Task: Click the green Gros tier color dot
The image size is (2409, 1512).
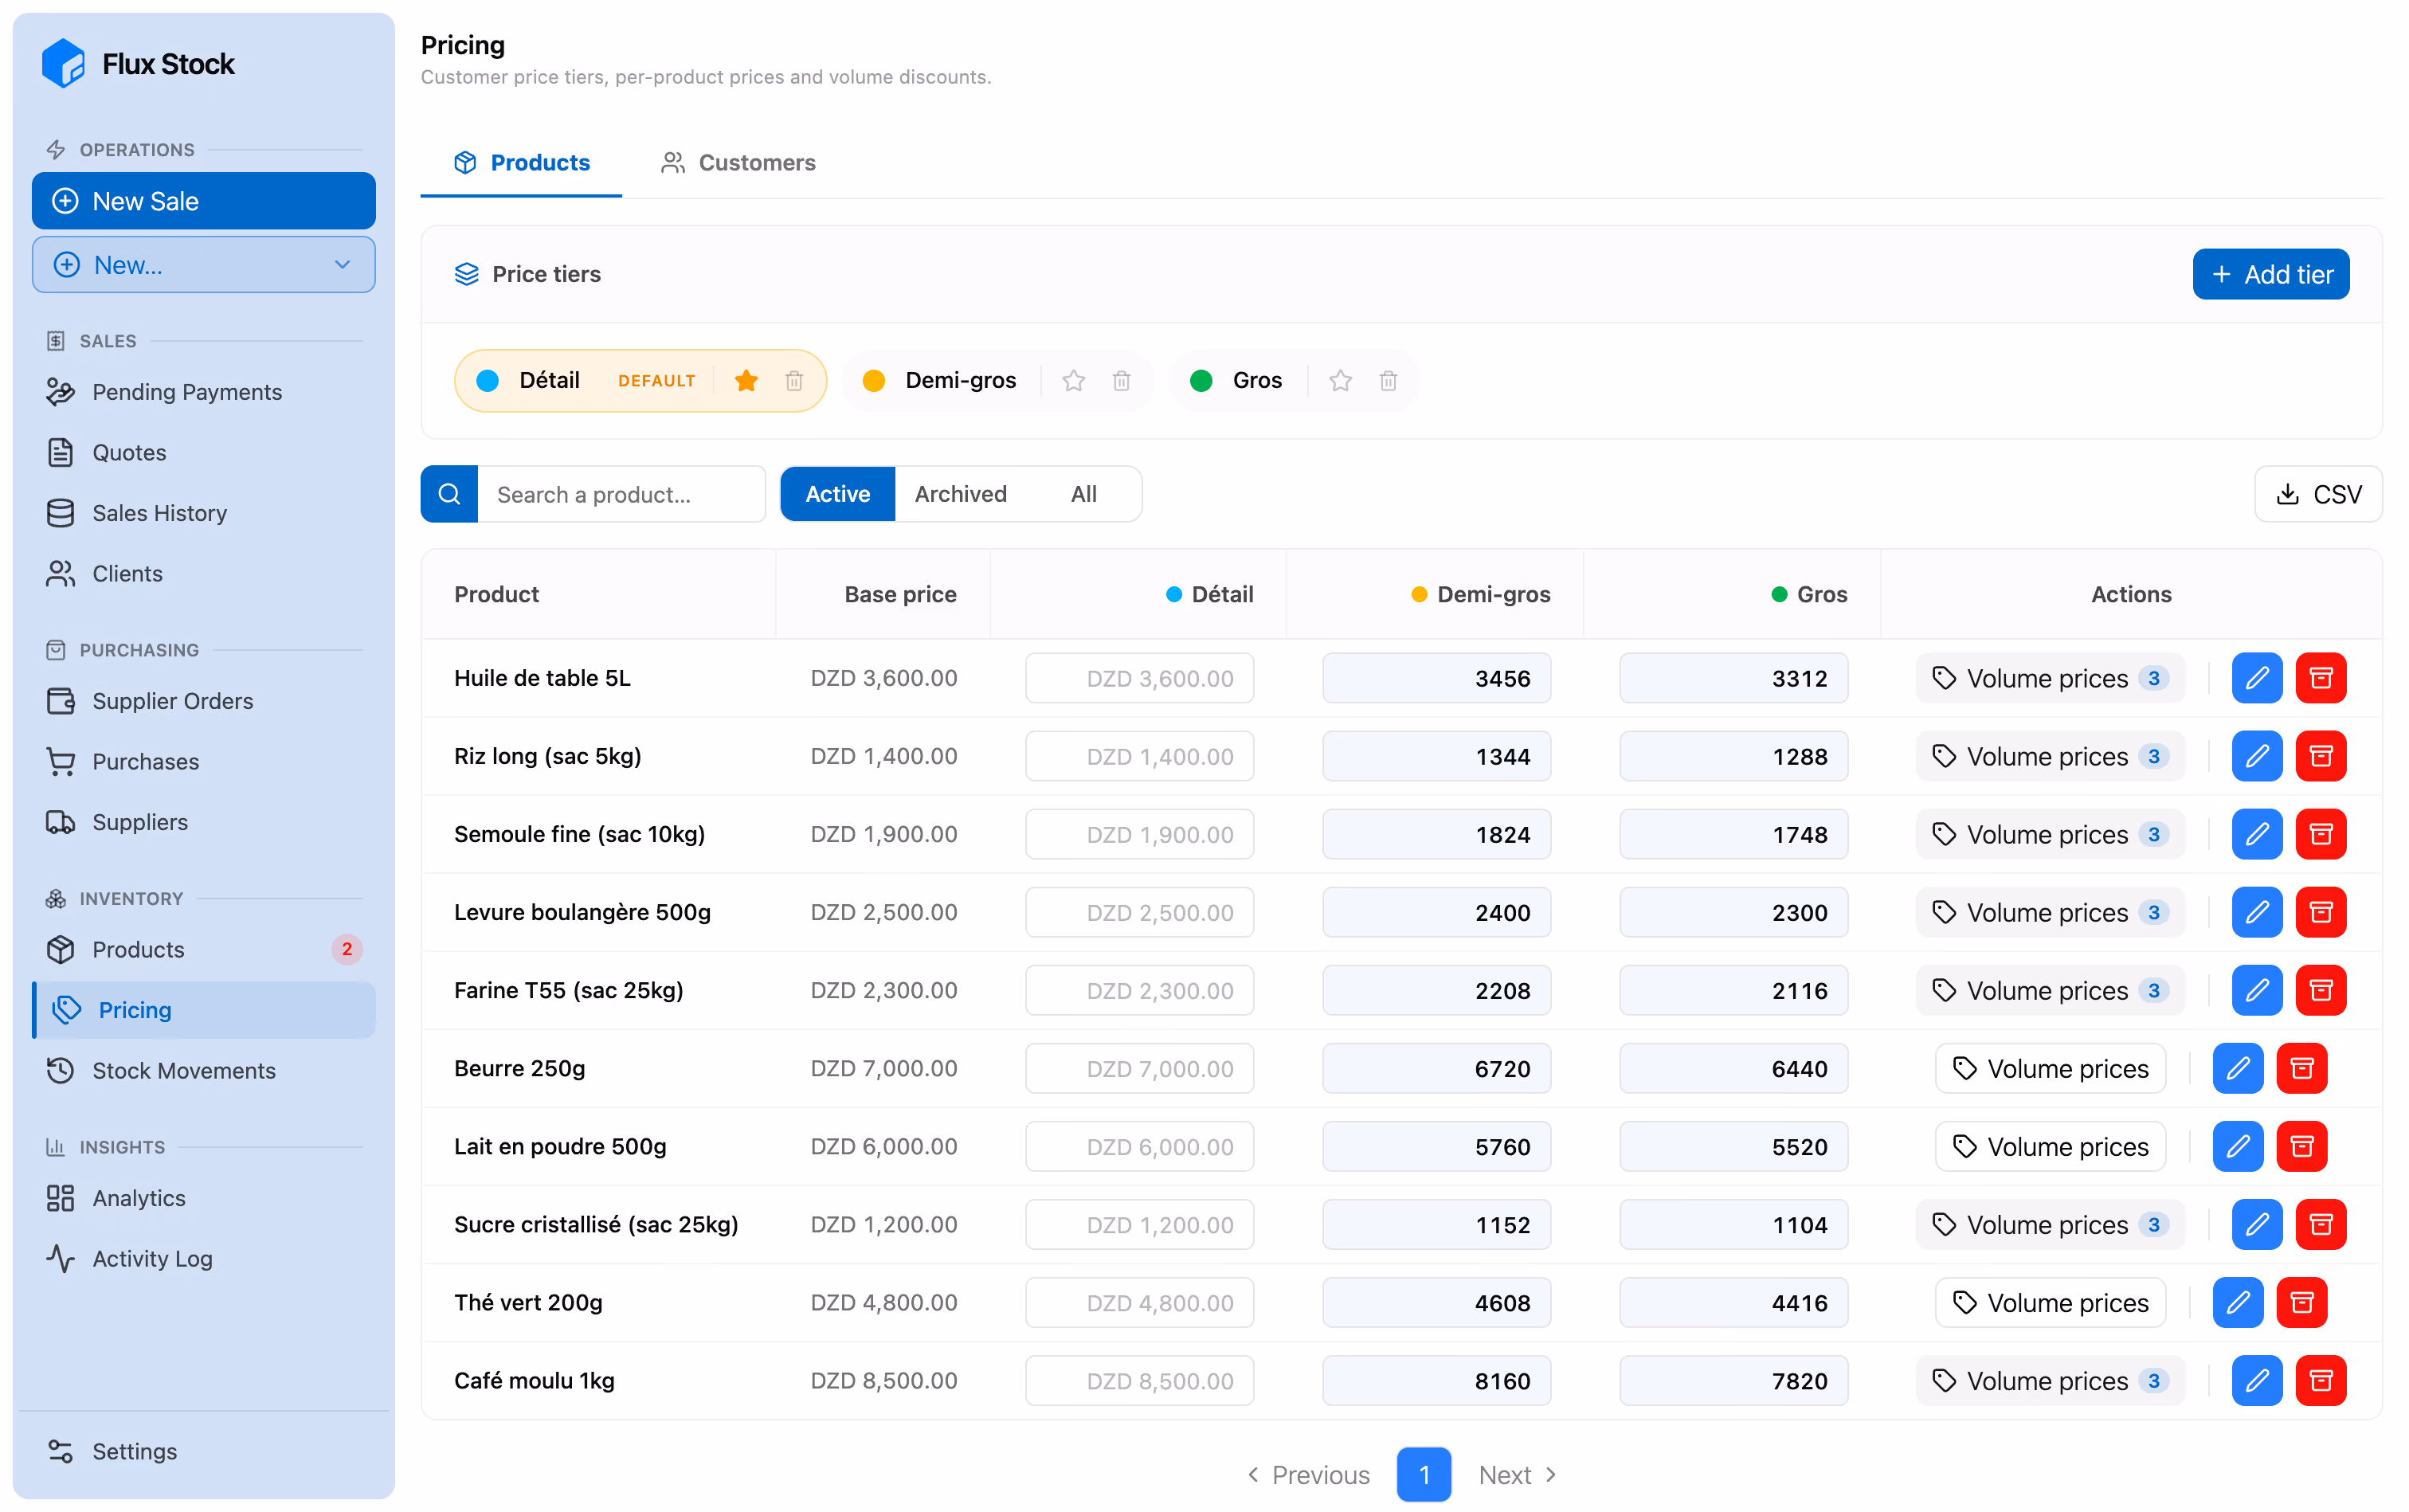Action: (1201, 381)
